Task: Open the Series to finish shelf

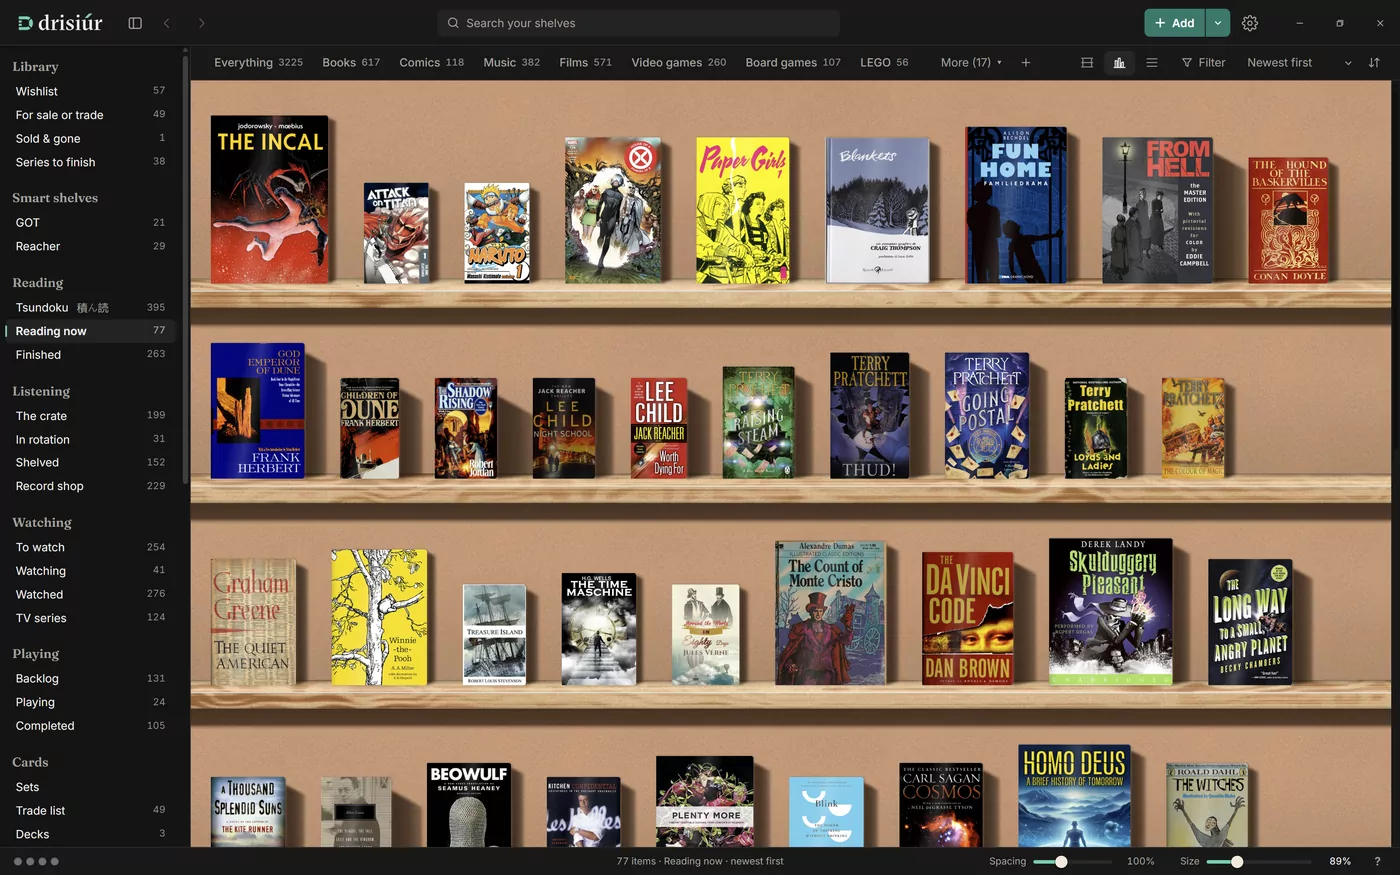Action: click(90, 162)
